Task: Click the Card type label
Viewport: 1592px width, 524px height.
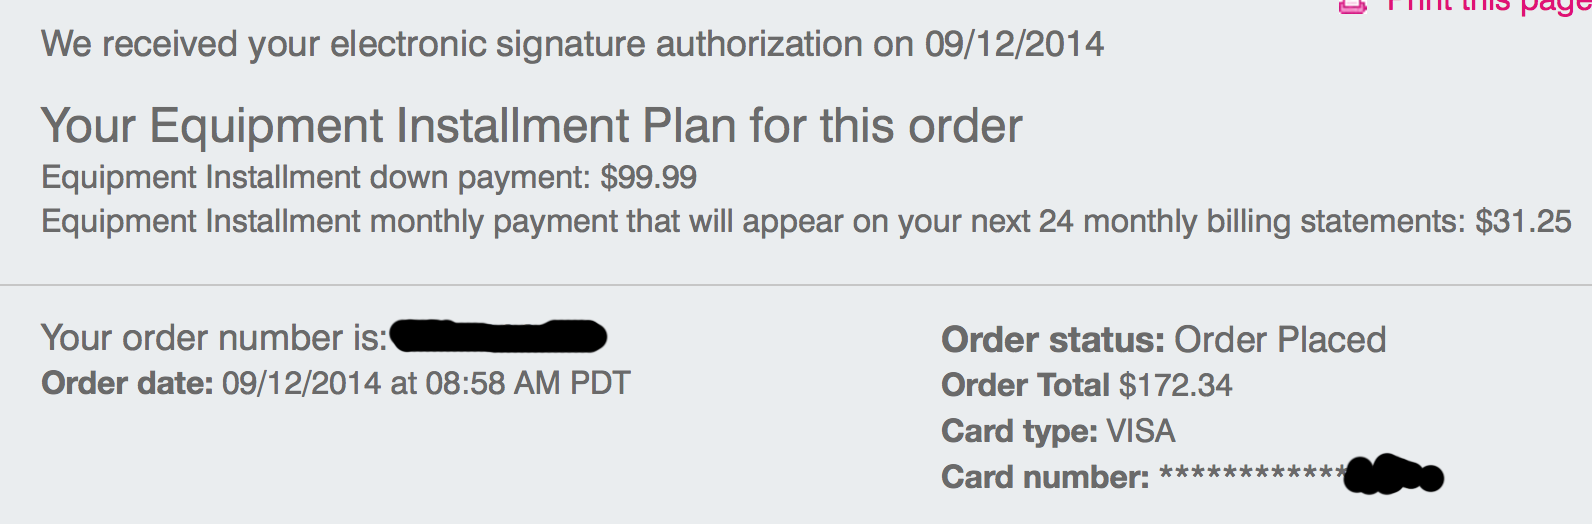Action: [x=1019, y=431]
